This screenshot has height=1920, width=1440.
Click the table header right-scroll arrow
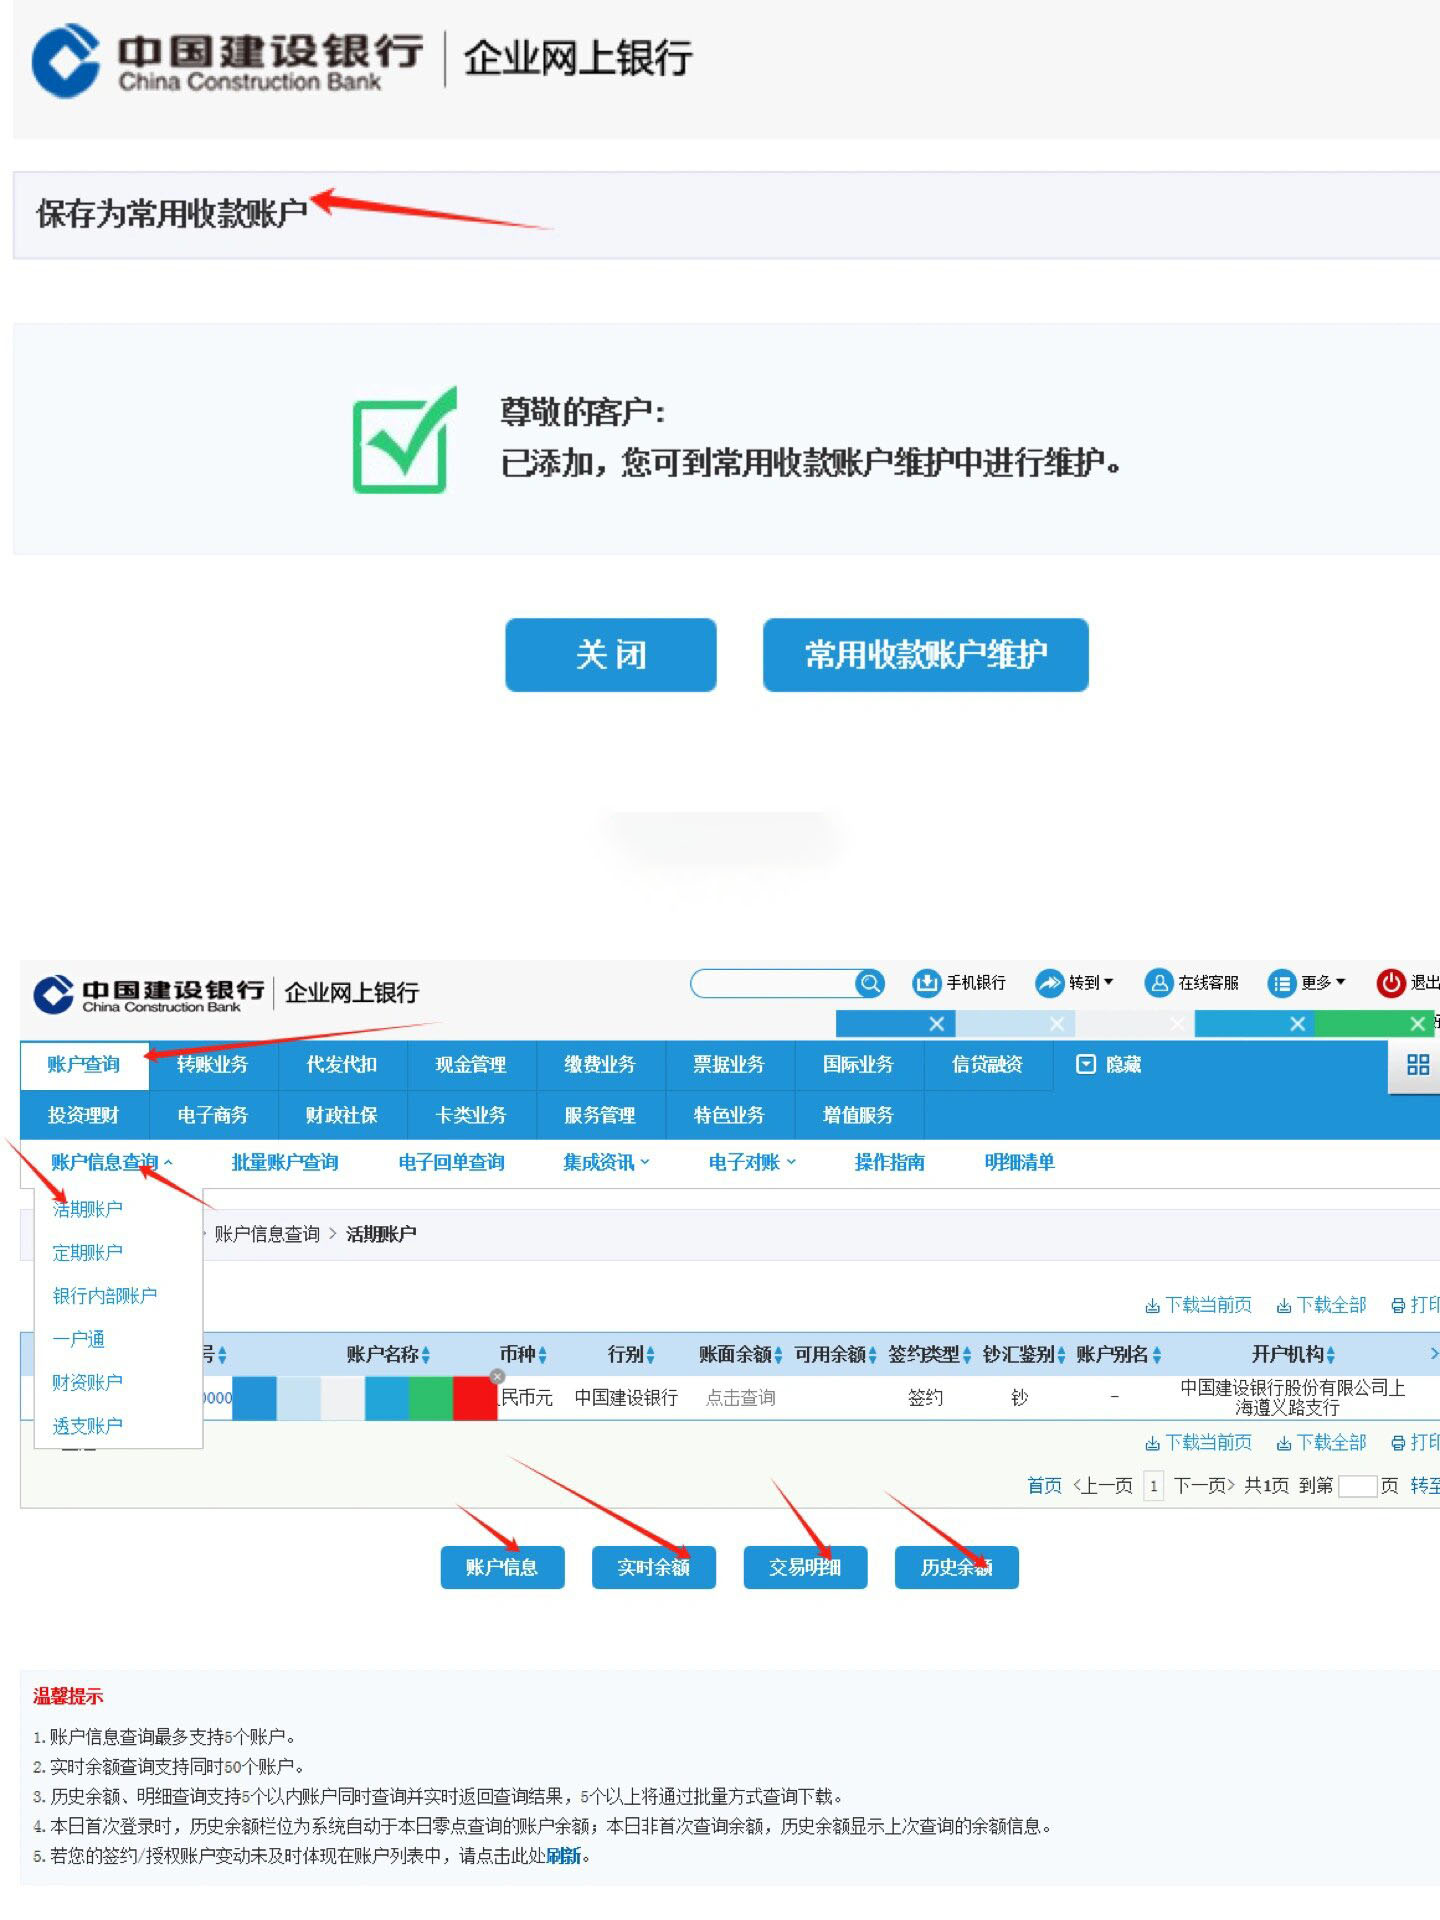pyautogui.click(x=1433, y=1354)
